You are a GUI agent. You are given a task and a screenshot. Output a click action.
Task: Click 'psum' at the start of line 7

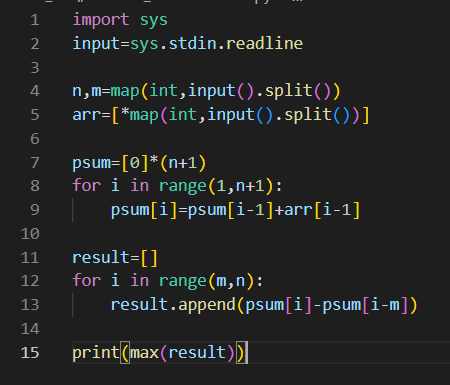pyautogui.click(x=92, y=163)
